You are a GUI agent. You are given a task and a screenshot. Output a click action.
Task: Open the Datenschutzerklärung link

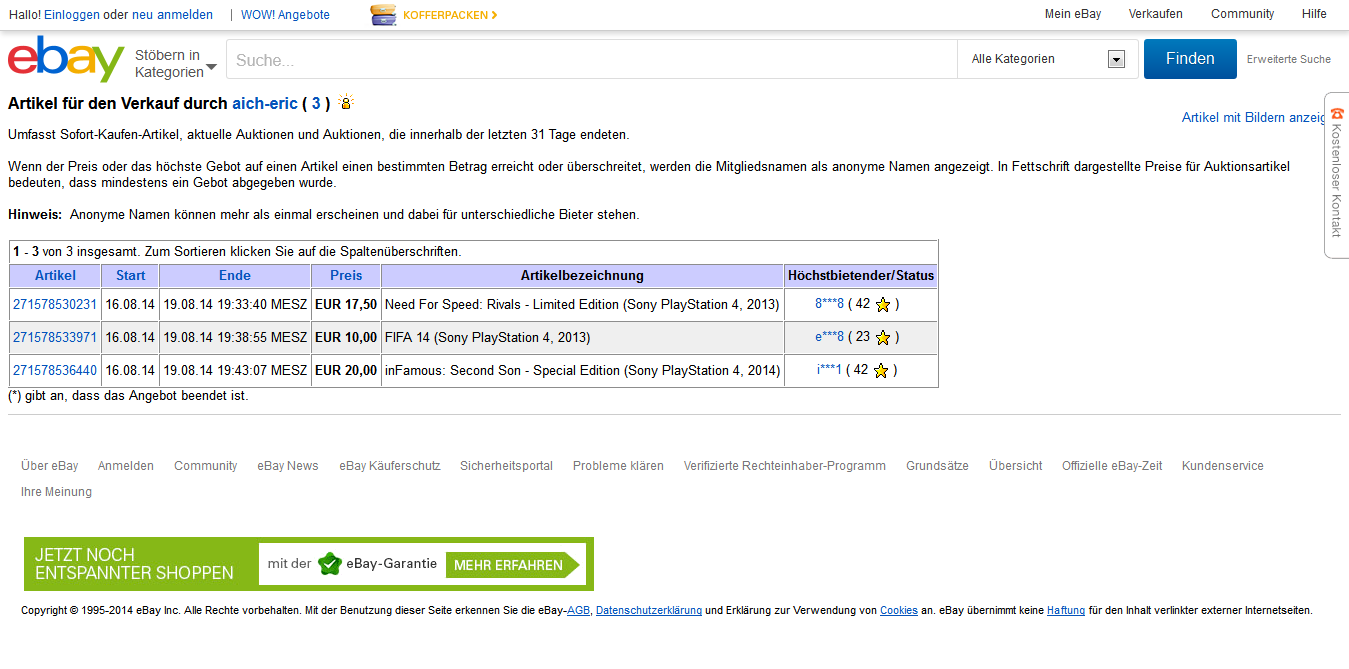click(x=649, y=610)
